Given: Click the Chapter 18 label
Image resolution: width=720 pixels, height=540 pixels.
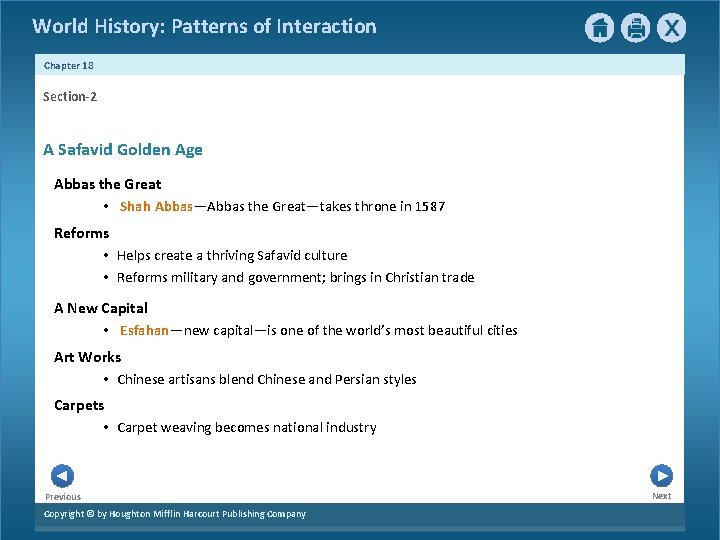Looking at the screenshot, I should pos(68,66).
